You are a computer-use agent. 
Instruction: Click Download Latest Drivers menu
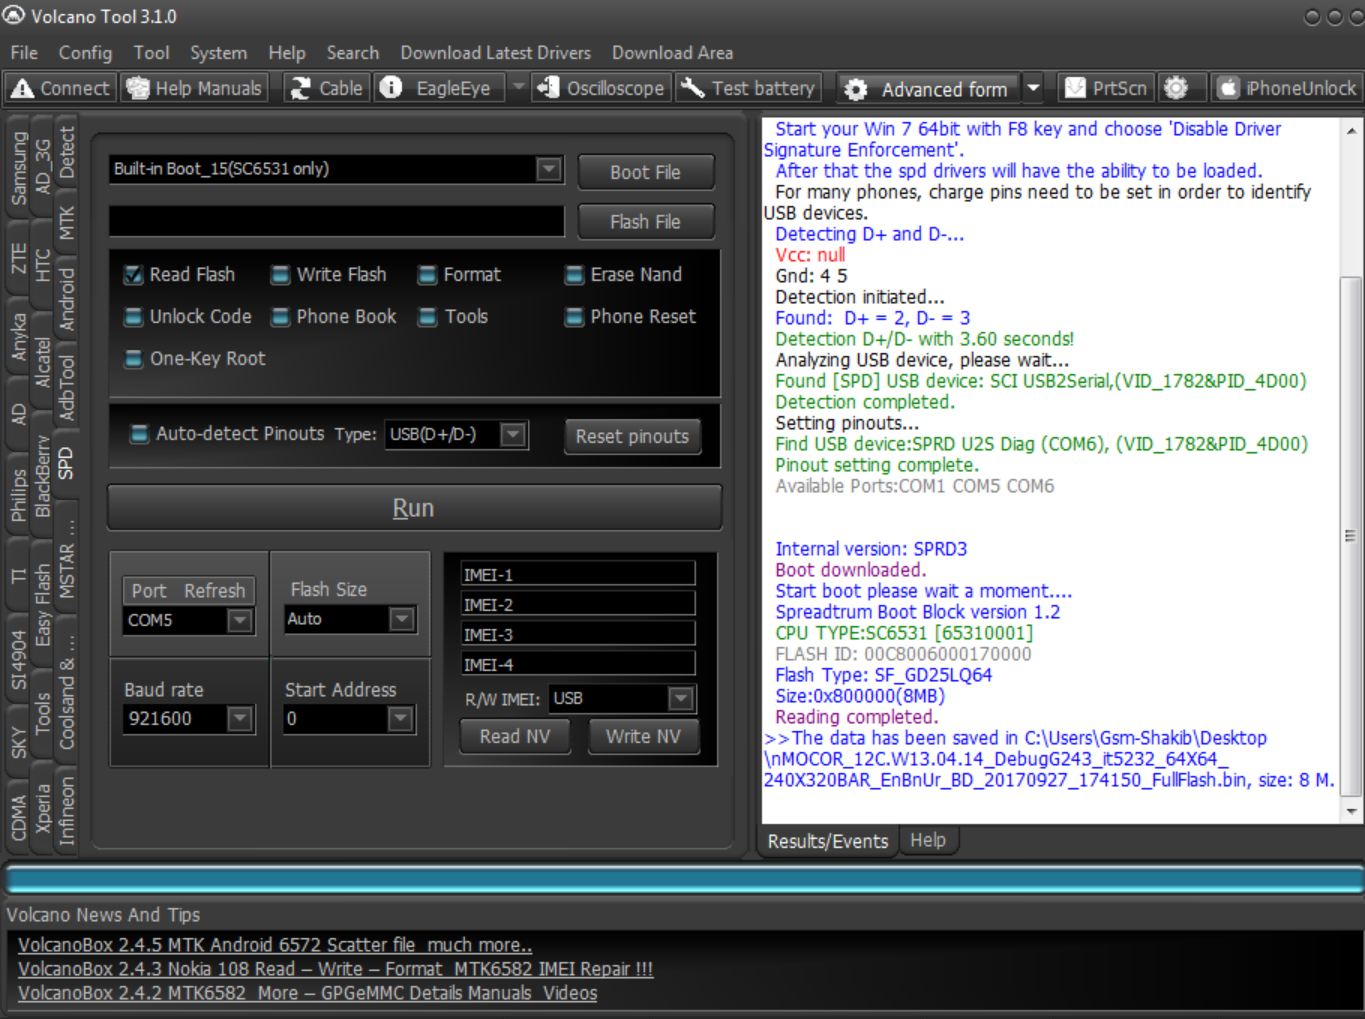coord(495,53)
